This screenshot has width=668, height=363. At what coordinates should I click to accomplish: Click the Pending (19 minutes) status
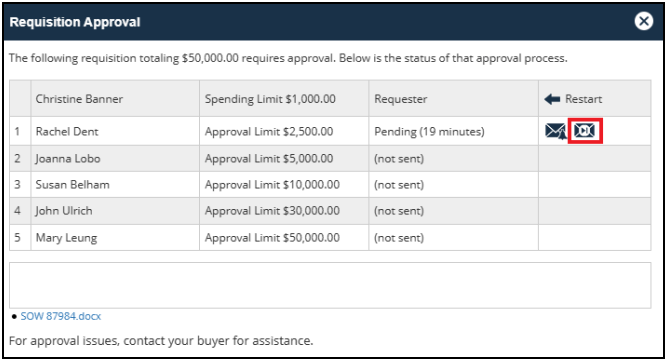point(429,132)
